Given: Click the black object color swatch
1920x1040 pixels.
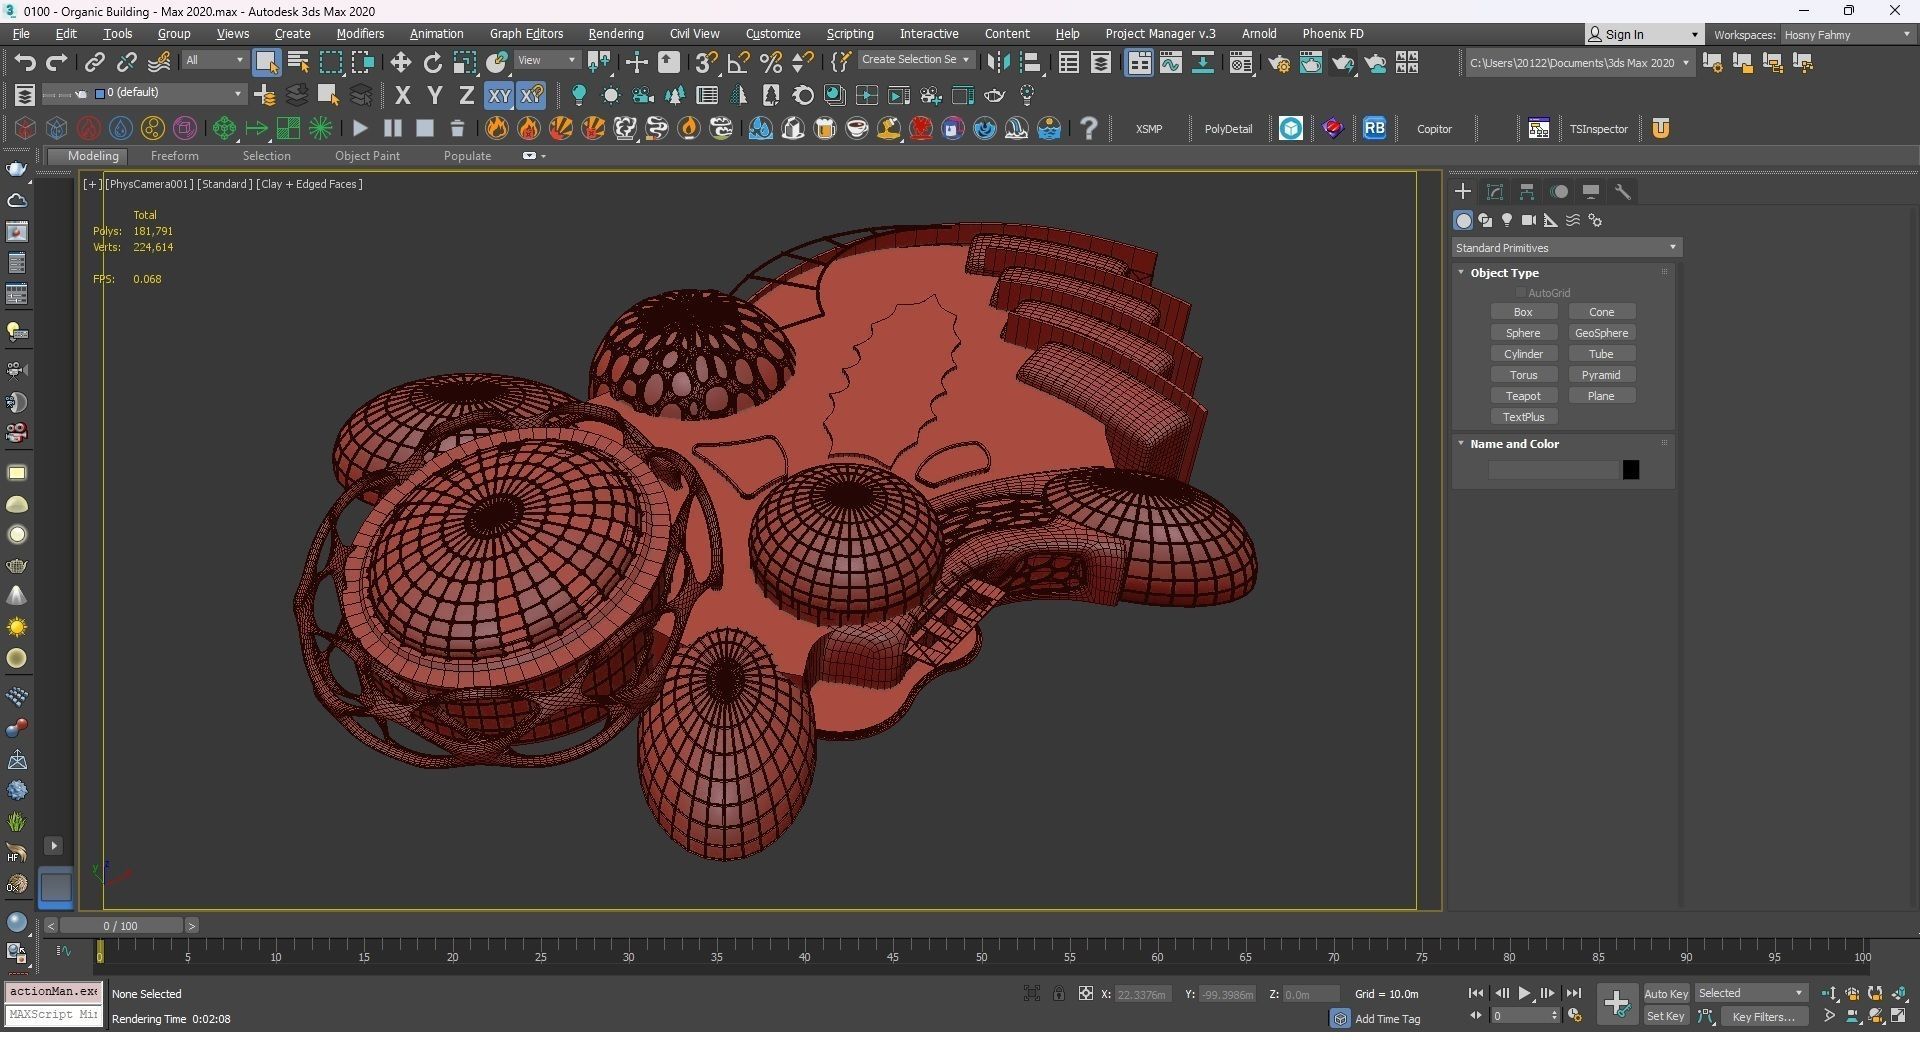Looking at the screenshot, I should 1631,470.
